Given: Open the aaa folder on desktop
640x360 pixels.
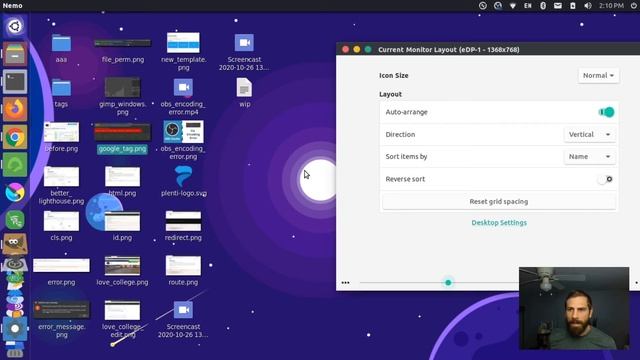Looking at the screenshot, I should (61, 43).
